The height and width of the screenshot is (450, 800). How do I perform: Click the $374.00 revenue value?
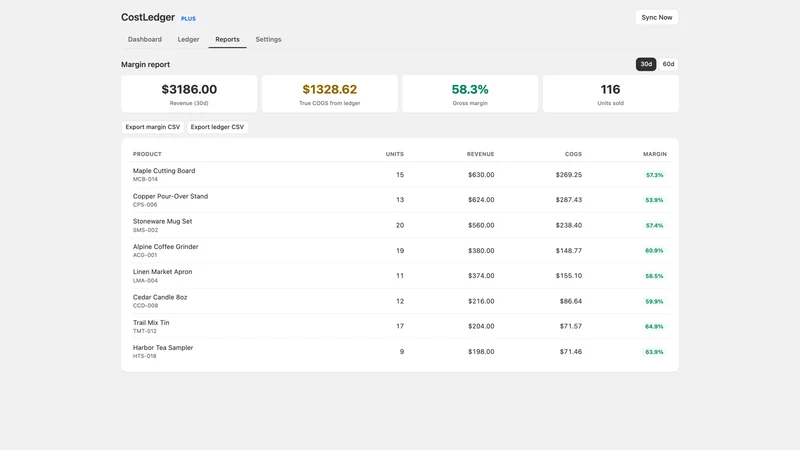(x=481, y=276)
